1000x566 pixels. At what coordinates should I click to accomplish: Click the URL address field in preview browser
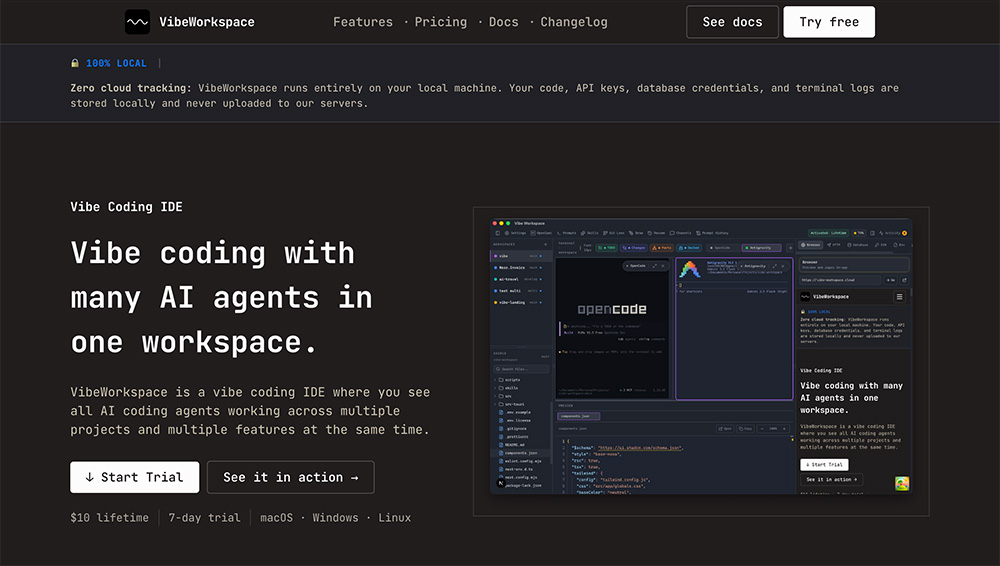[x=841, y=280]
